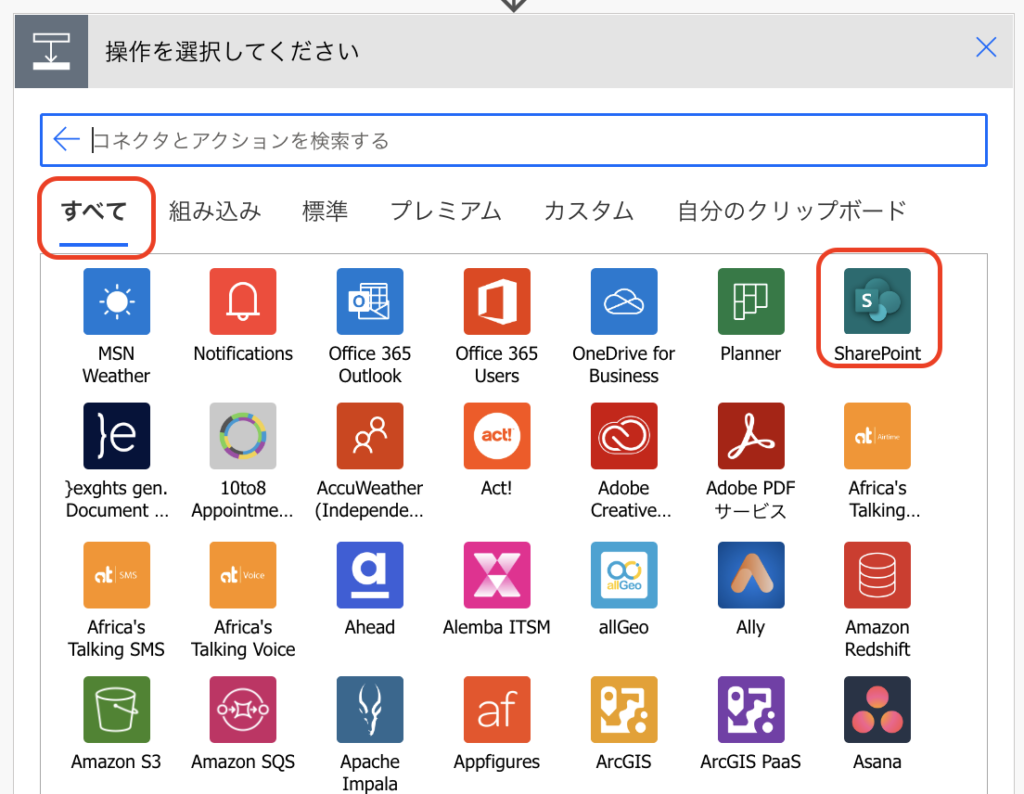Open the Amazon Redshift connector
Image resolution: width=1024 pixels, height=794 pixels.
(x=877, y=575)
